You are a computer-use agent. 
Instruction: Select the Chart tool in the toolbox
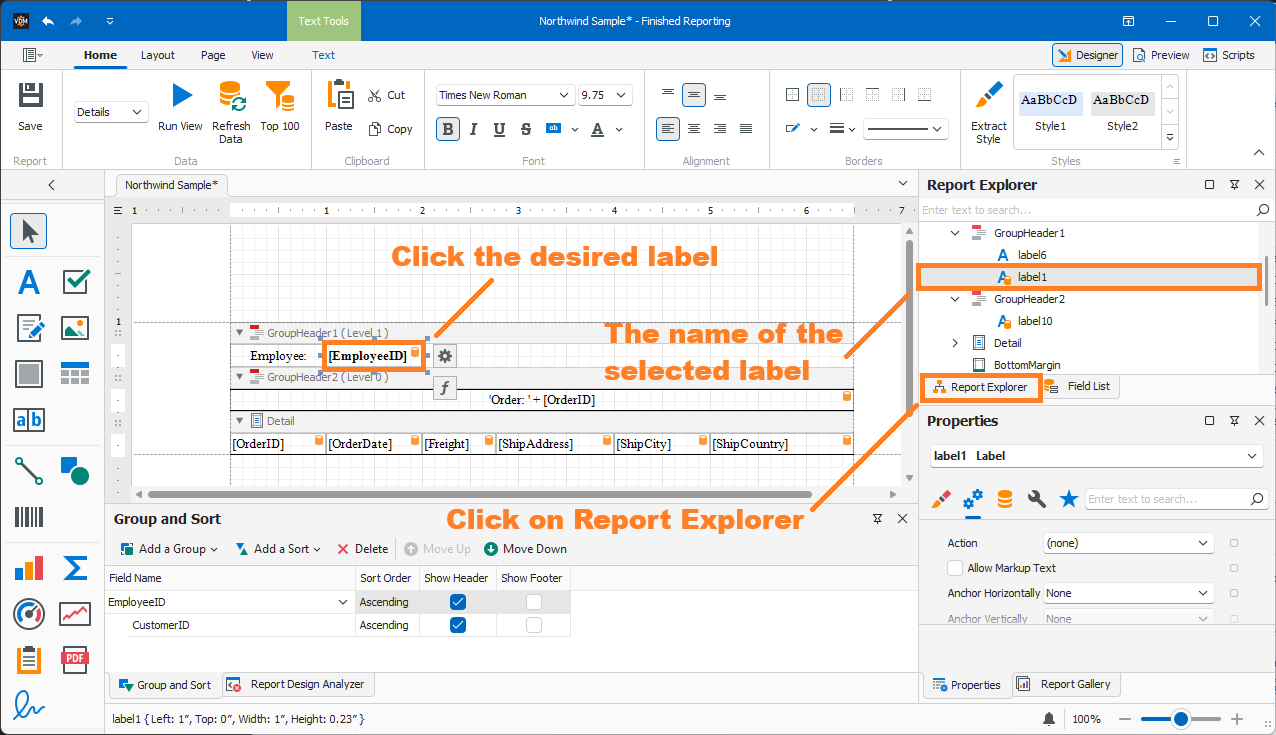(x=28, y=567)
